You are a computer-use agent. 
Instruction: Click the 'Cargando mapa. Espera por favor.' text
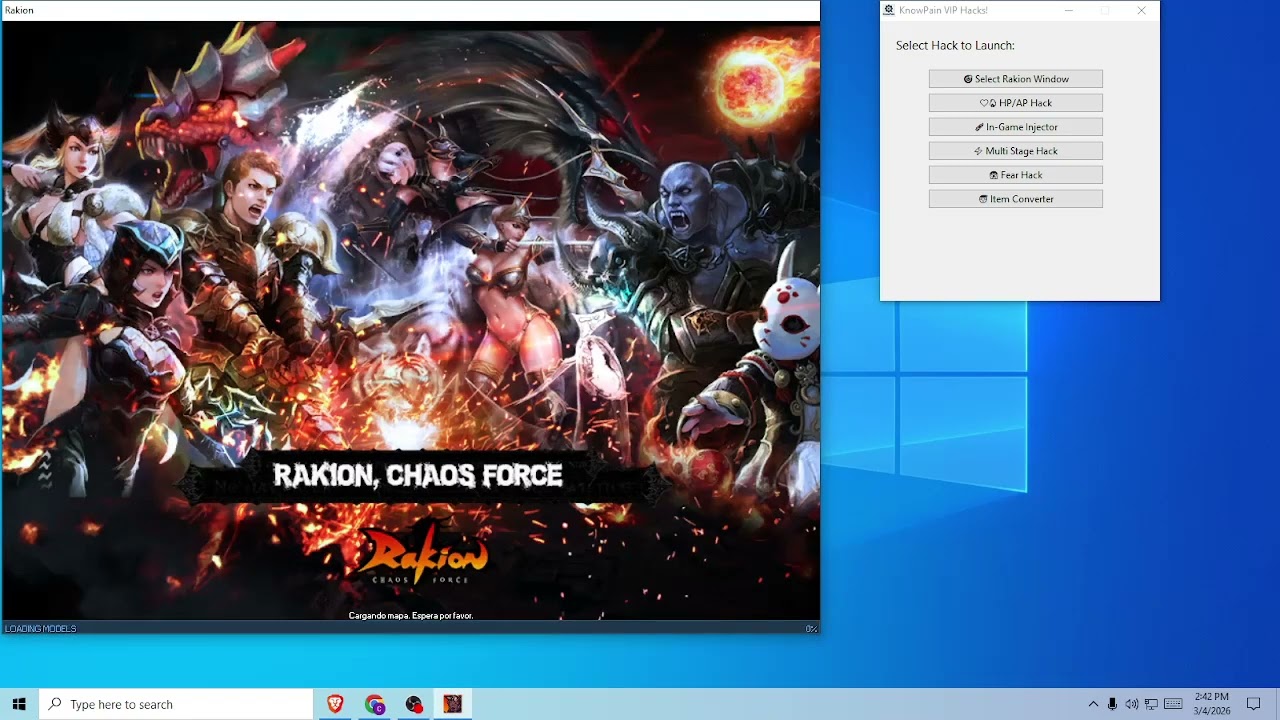pyautogui.click(x=411, y=615)
